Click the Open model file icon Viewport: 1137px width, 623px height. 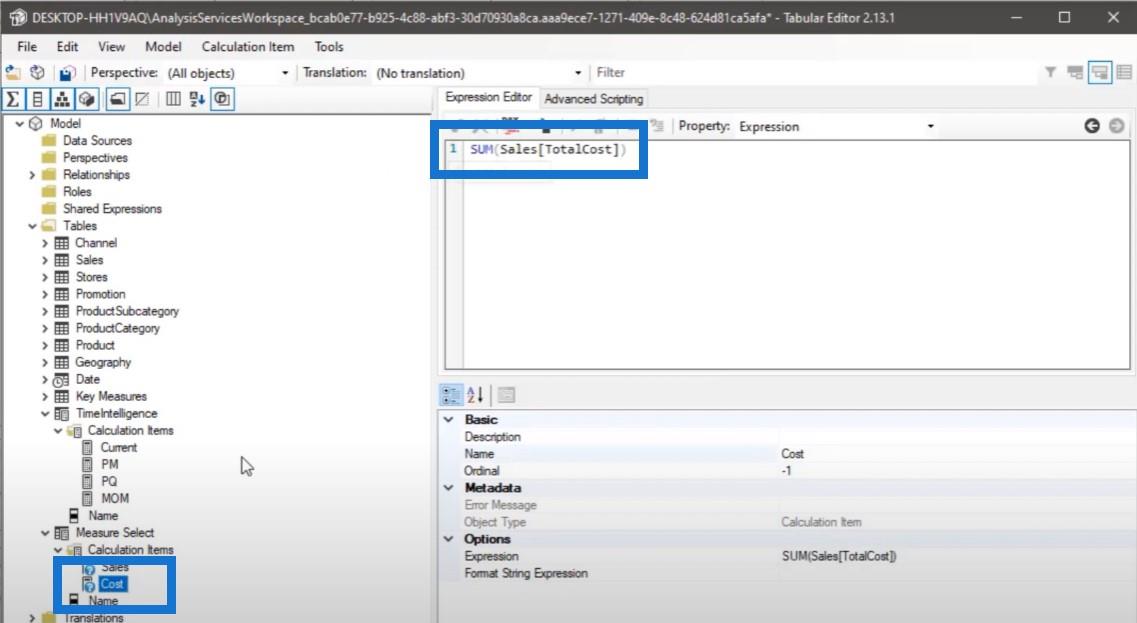(13, 73)
